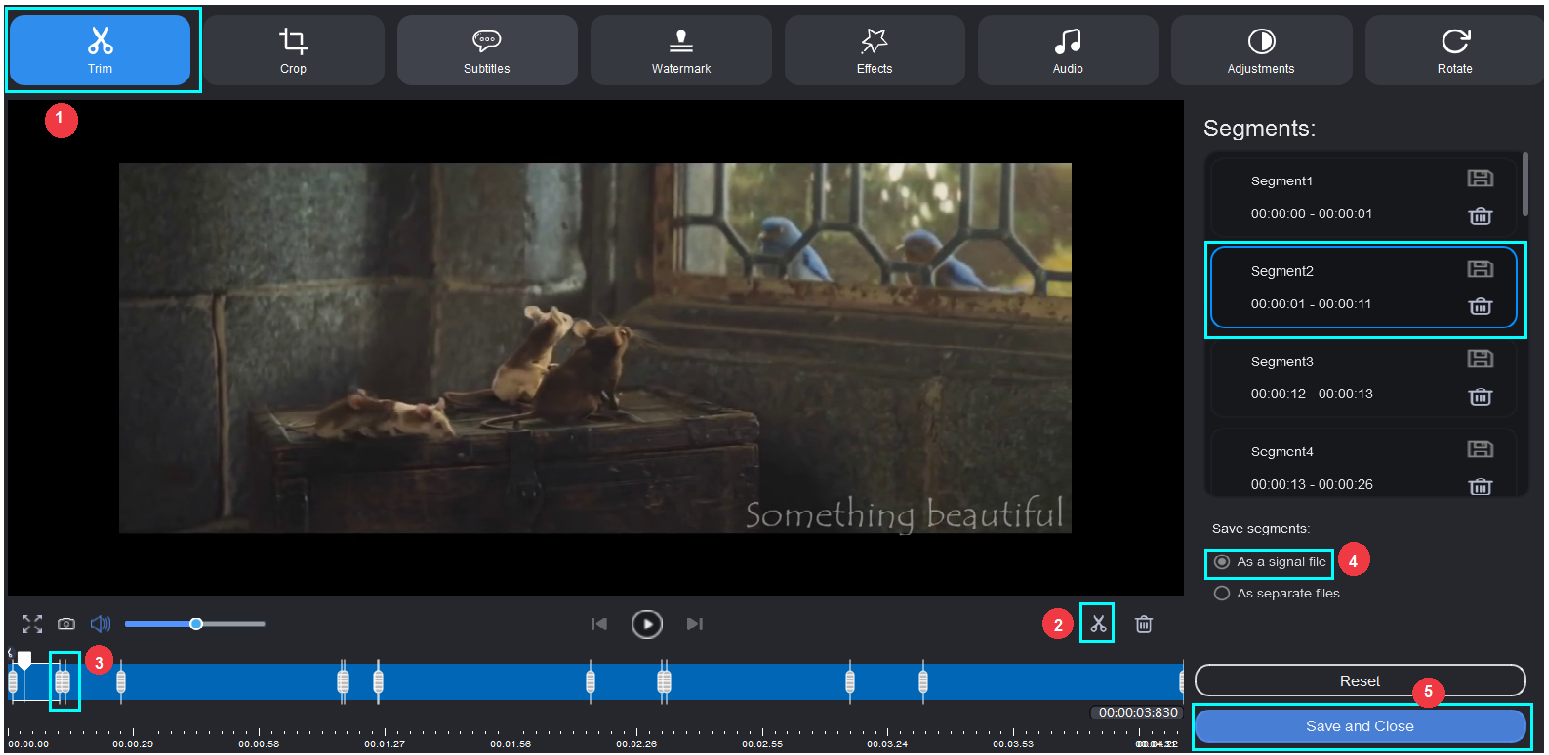
Task: Select Segment4 in the segments list
Action: click(1363, 462)
